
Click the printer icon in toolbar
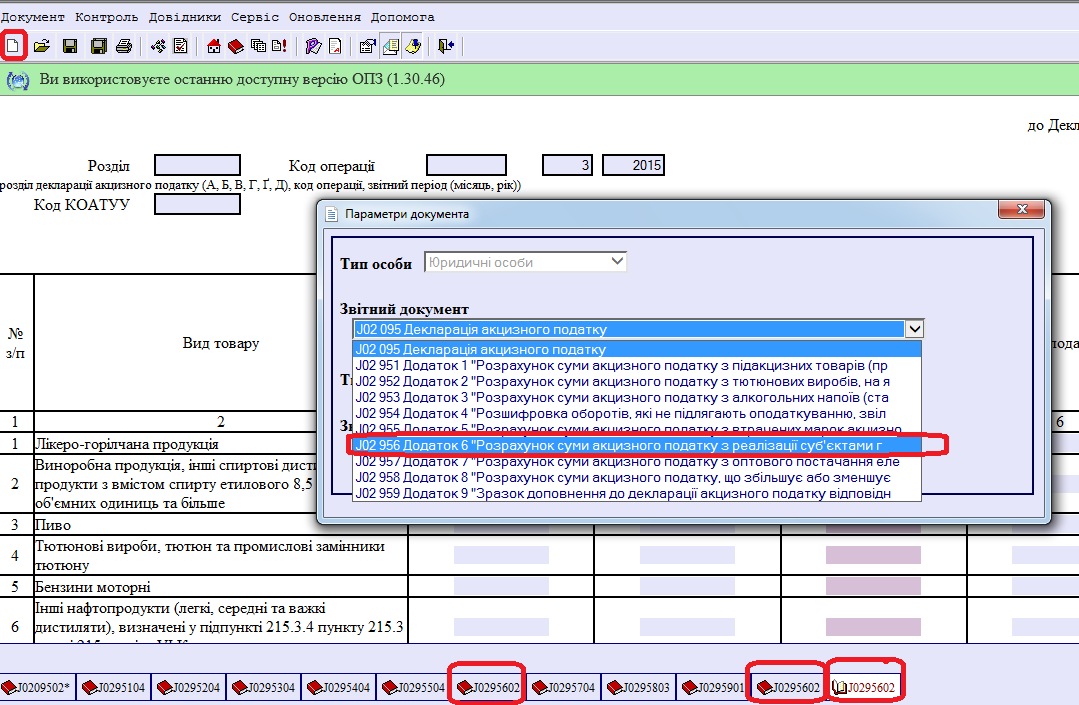coord(123,46)
